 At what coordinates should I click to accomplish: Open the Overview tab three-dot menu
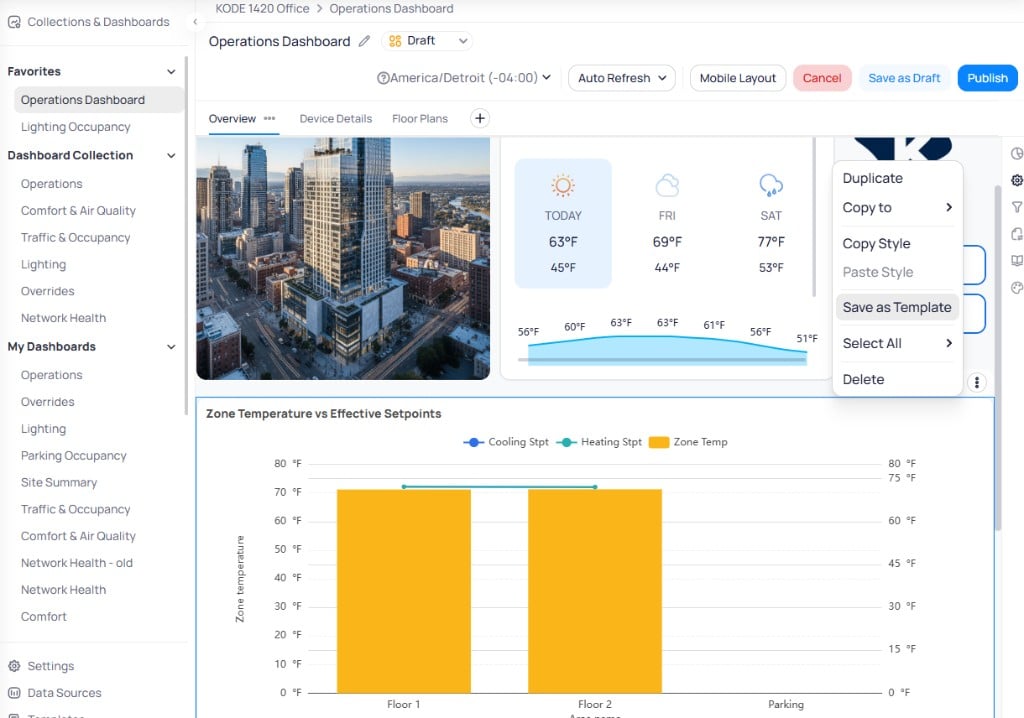tap(270, 118)
